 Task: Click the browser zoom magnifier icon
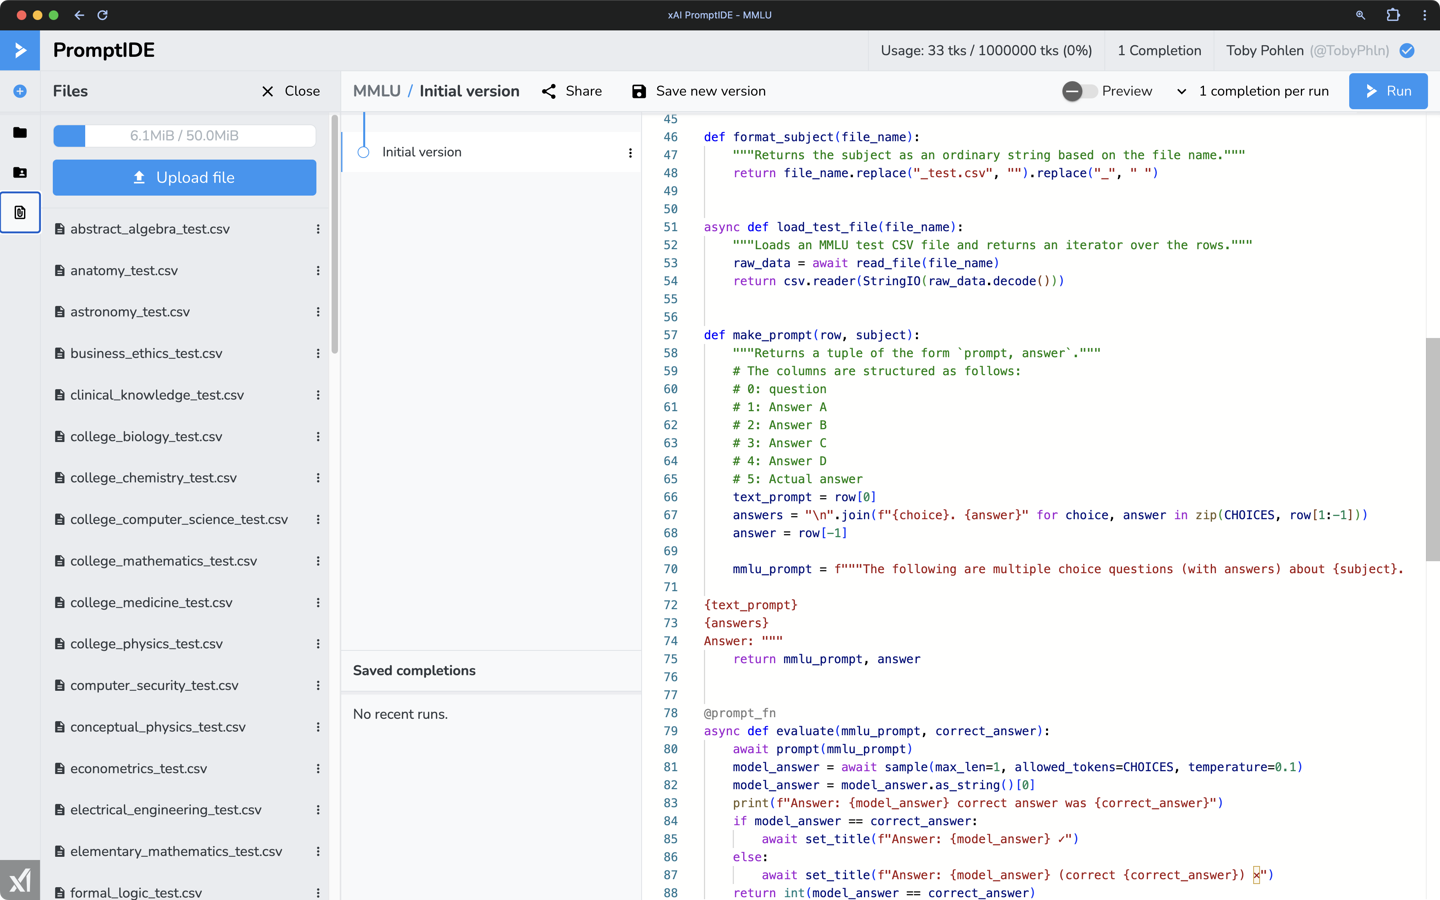pos(1360,15)
